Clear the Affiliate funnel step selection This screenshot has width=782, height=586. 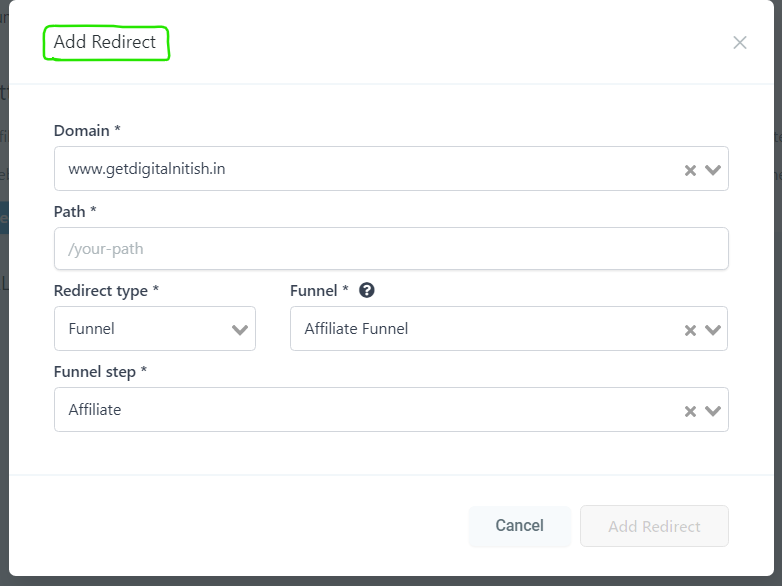click(690, 411)
